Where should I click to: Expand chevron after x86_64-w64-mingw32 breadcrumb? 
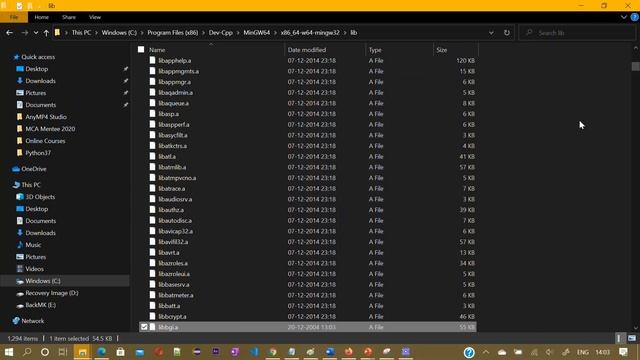pyautogui.click(x=345, y=33)
